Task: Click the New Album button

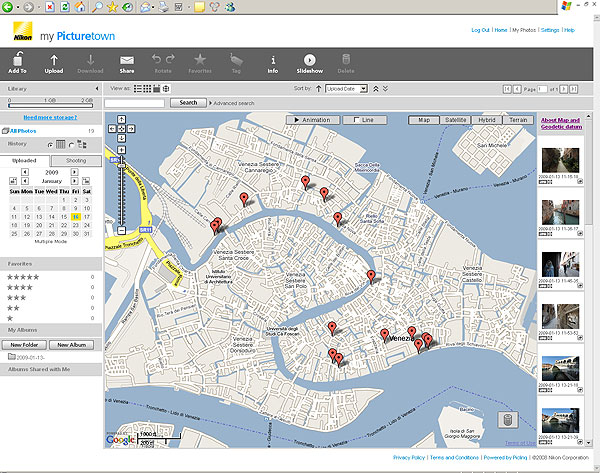Action: [72, 345]
